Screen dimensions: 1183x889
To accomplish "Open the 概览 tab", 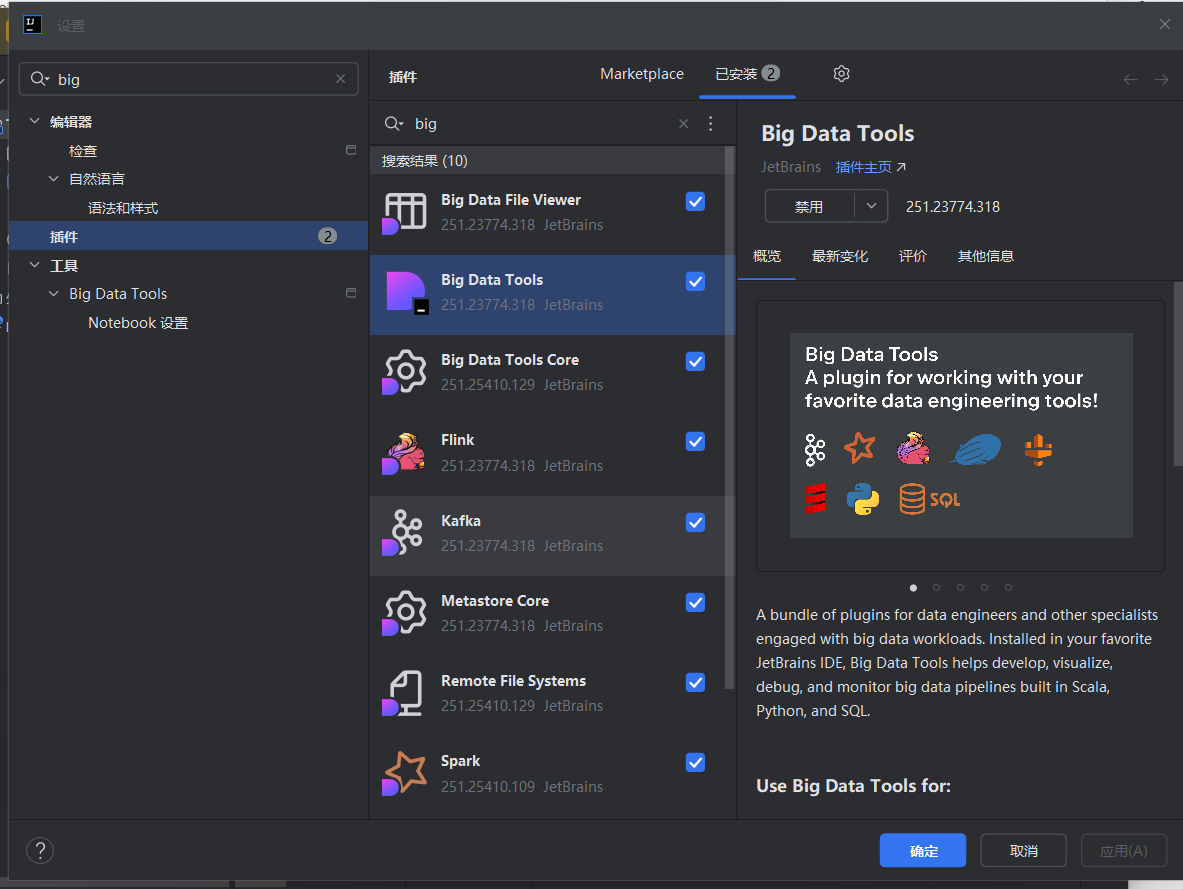I will tap(767, 257).
